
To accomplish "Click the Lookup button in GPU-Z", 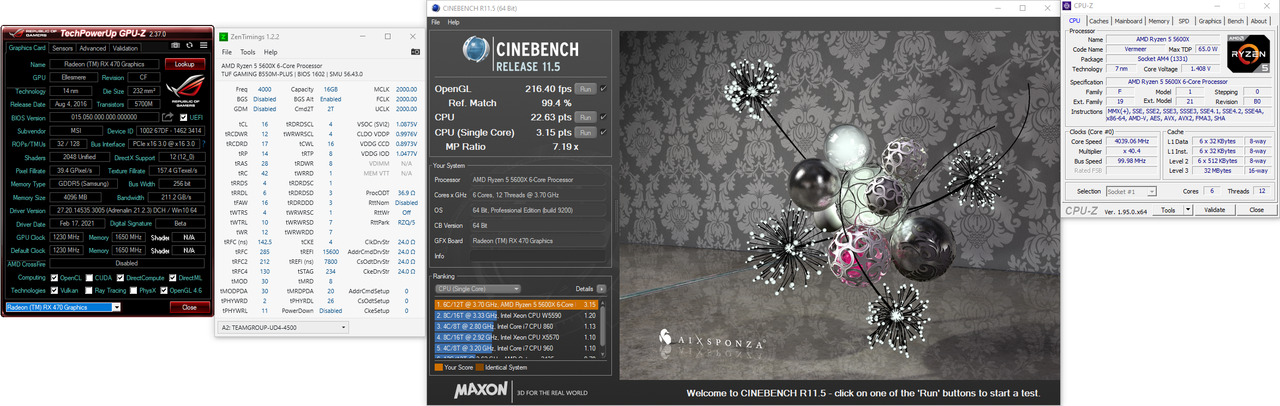I will tap(185, 64).
